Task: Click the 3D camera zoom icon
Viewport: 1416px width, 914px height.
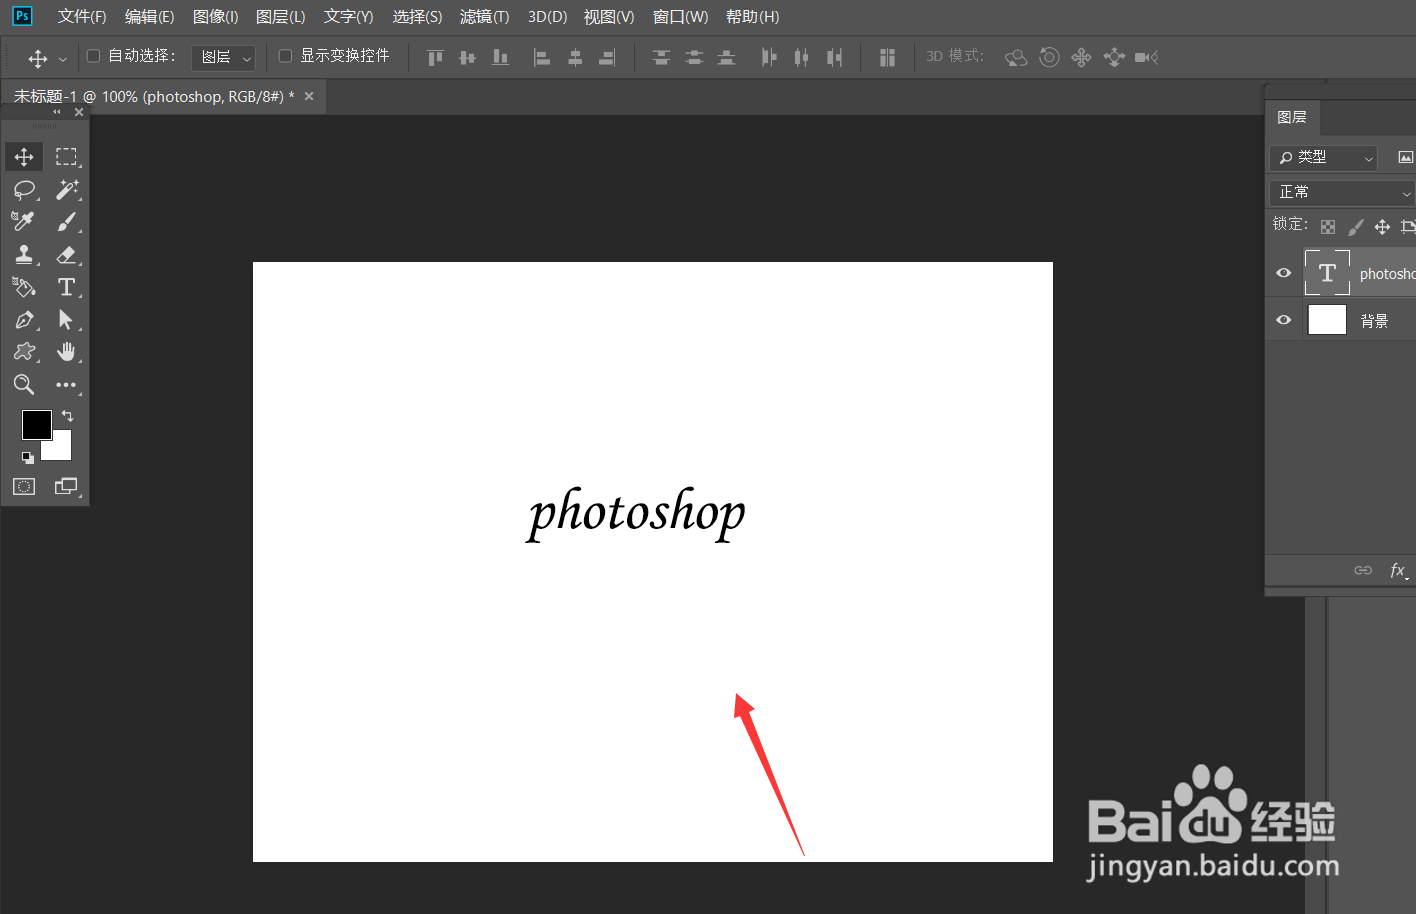Action: [1146, 58]
